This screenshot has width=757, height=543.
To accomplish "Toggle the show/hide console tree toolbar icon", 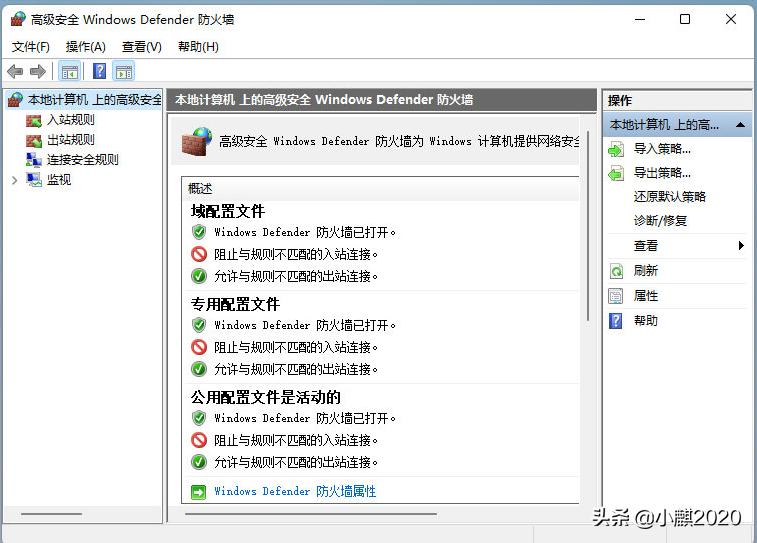I will (x=70, y=72).
